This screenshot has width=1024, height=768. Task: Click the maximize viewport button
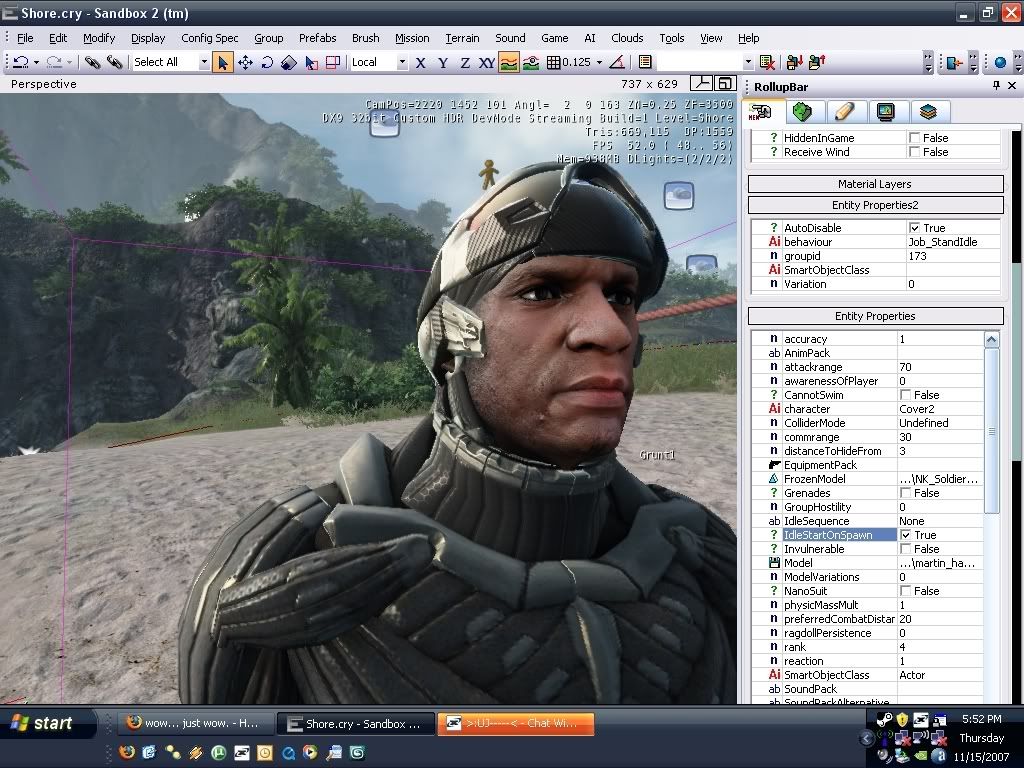click(726, 84)
